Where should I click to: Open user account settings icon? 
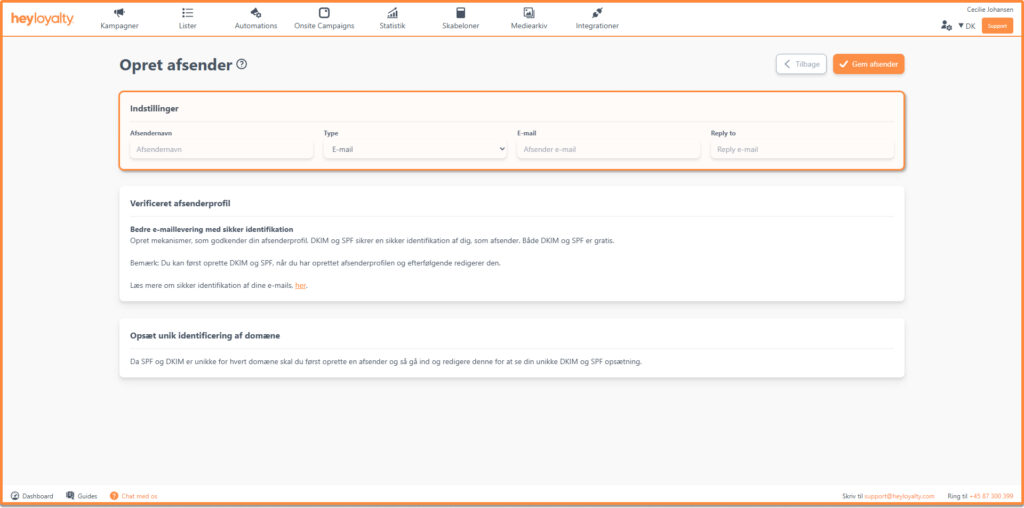click(946, 26)
